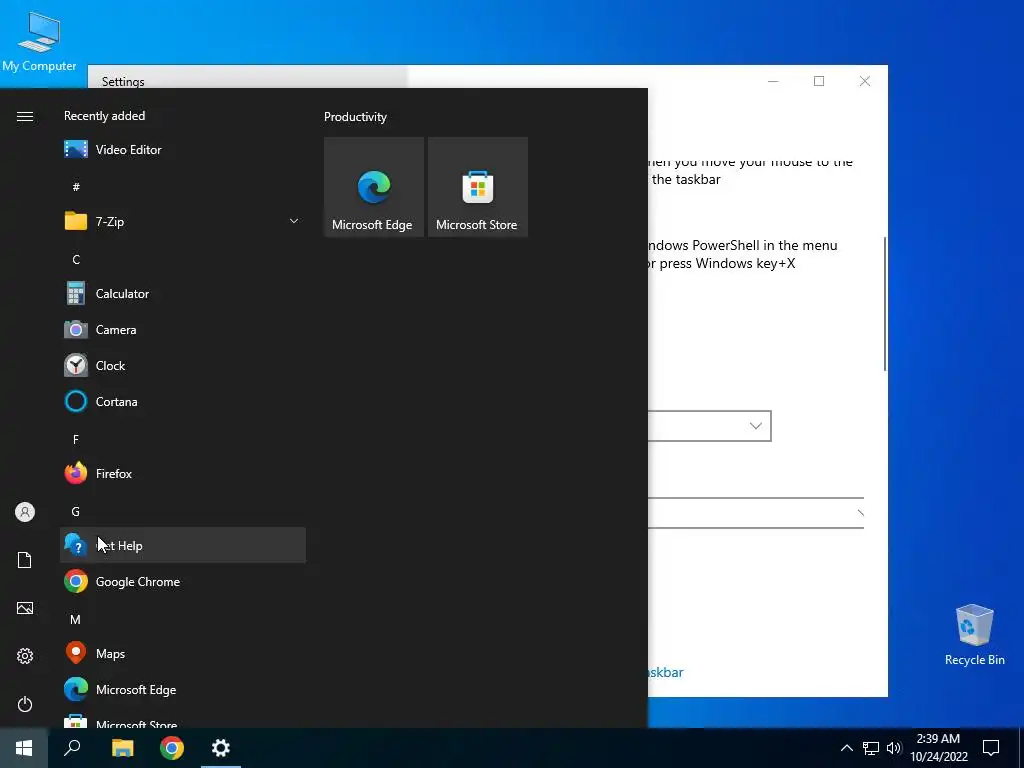Open the notification Action Center
Viewport: 1024px width, 768px height.
point(991,748)
